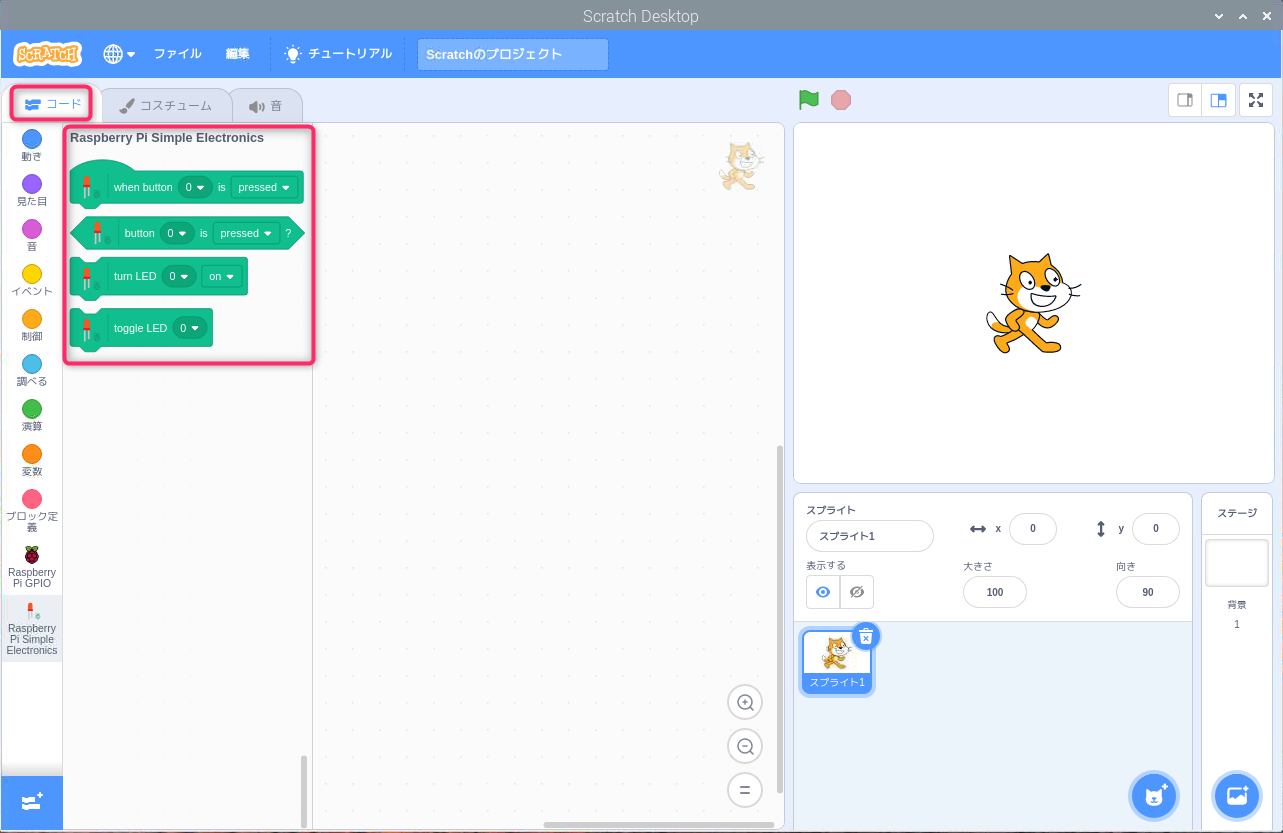
Task: Add a new sprite with the cat button
Action: click(x=1154, y=795)
